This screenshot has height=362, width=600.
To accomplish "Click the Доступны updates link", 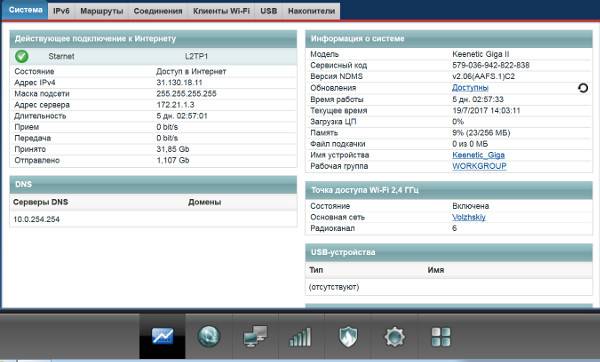I will pyautogui.click(x=470, y=88).
